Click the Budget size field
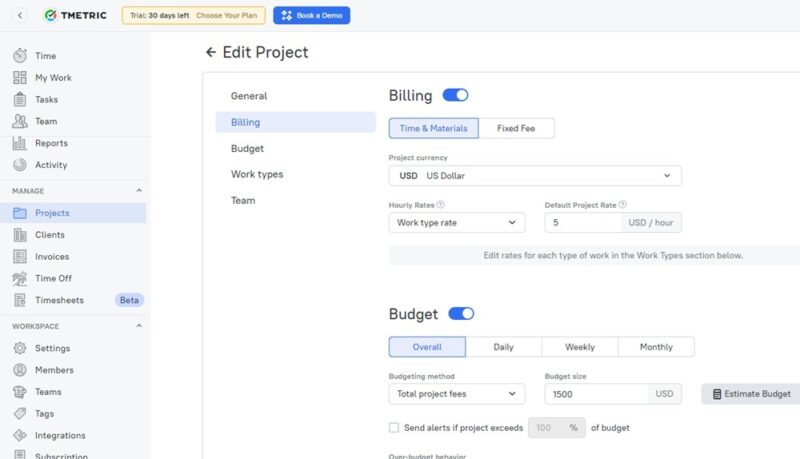 tap(596, 394)
